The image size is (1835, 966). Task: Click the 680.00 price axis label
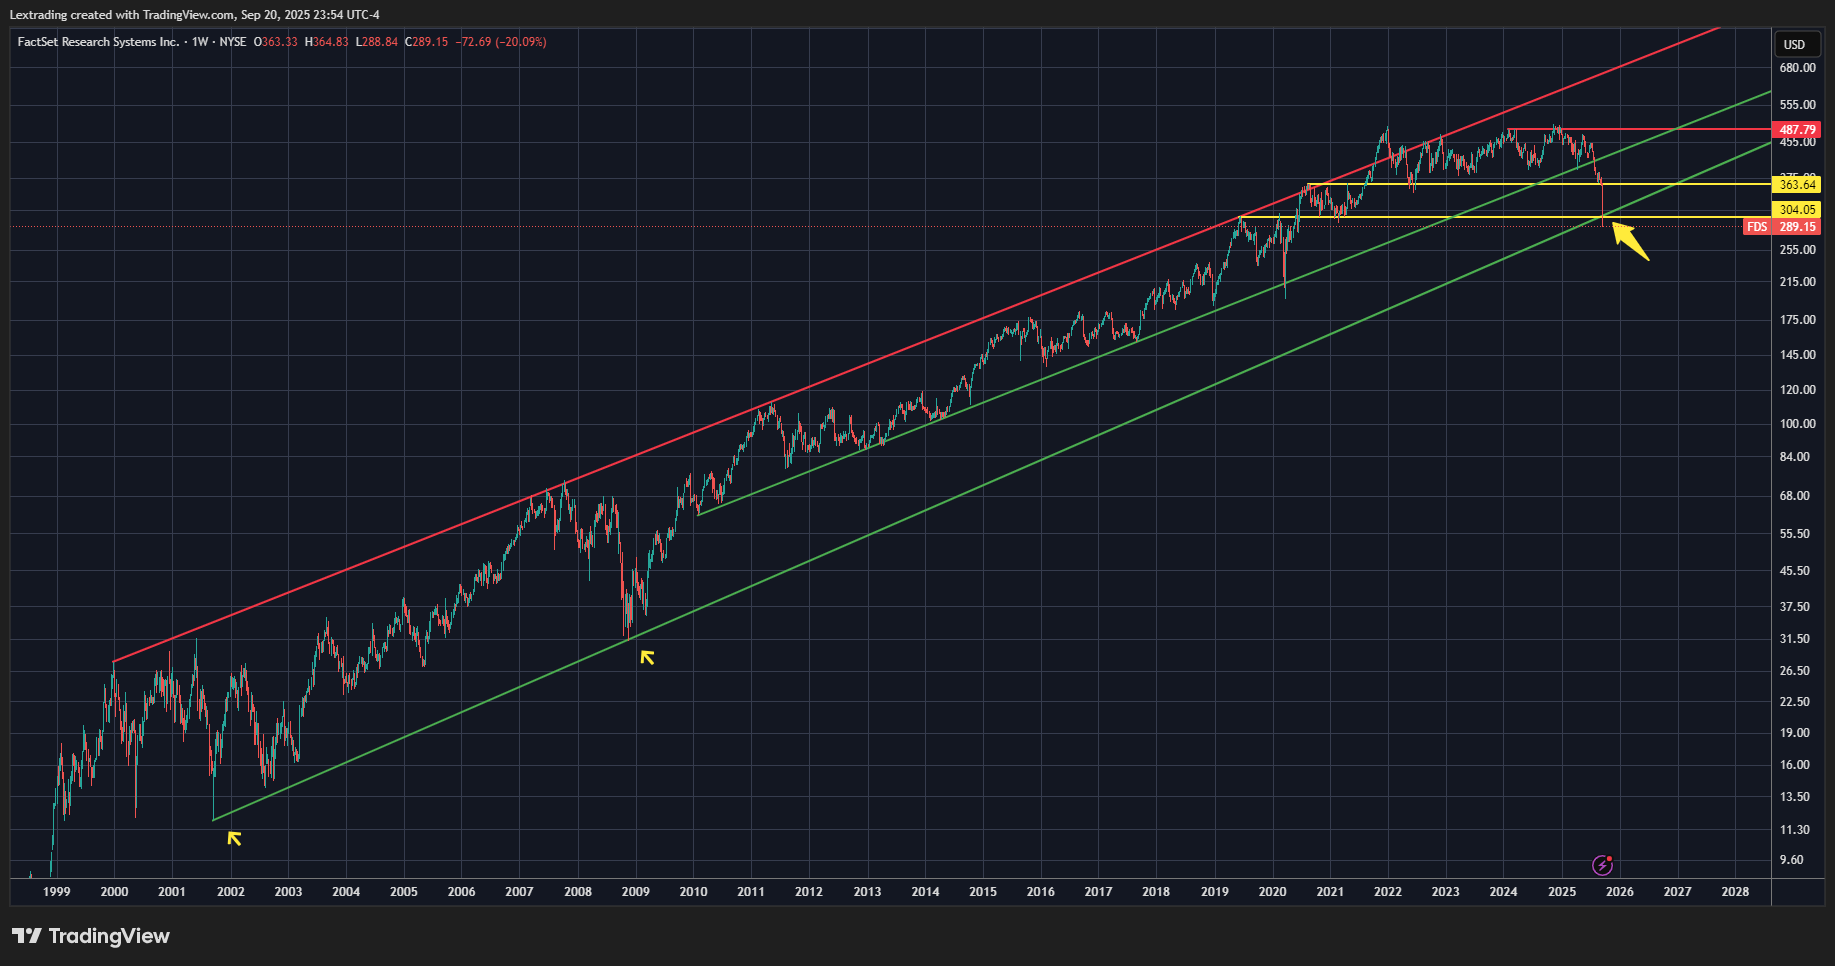(1797, 68)
